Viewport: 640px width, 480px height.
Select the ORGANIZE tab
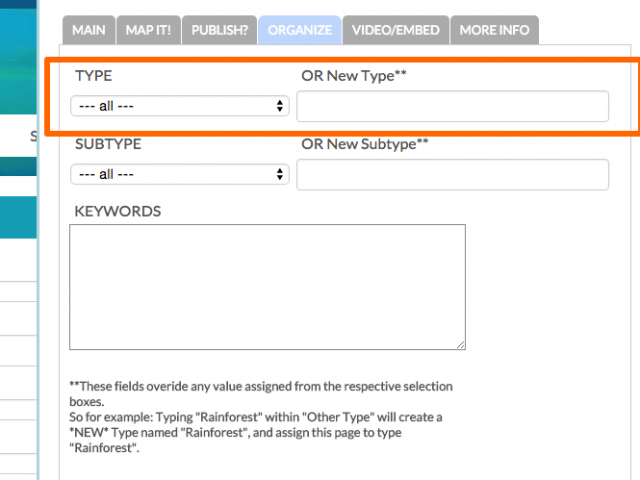300,30
